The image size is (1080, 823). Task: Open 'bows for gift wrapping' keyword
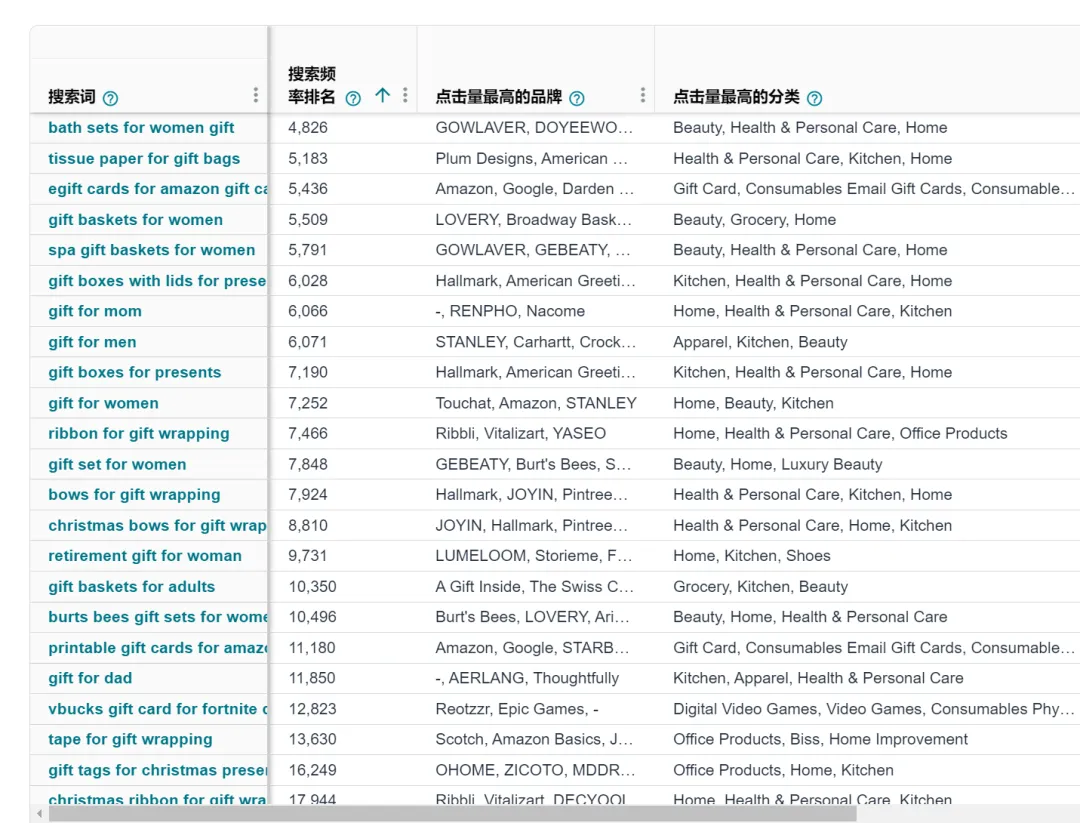tap(134, 495)
